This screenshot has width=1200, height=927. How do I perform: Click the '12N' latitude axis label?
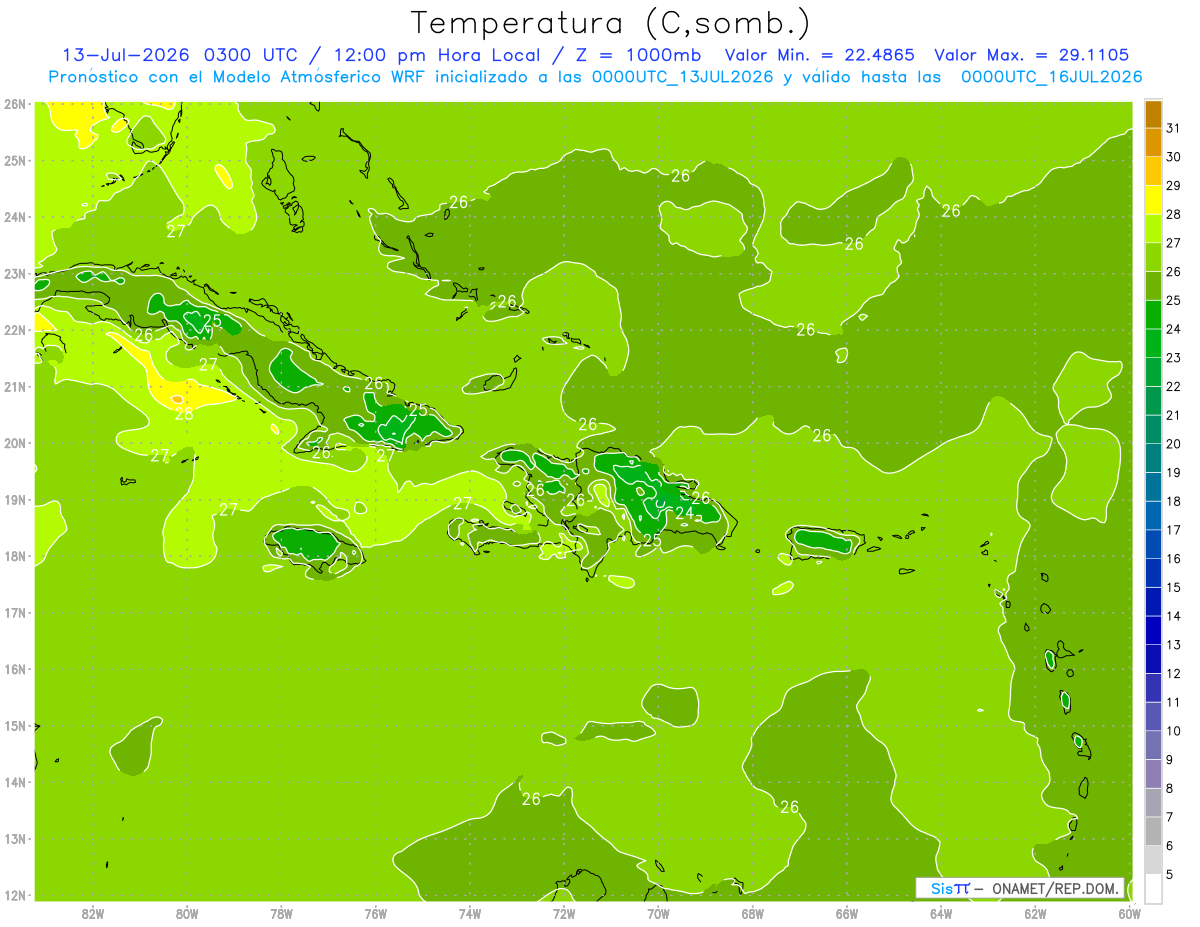[x=15, y=895]
